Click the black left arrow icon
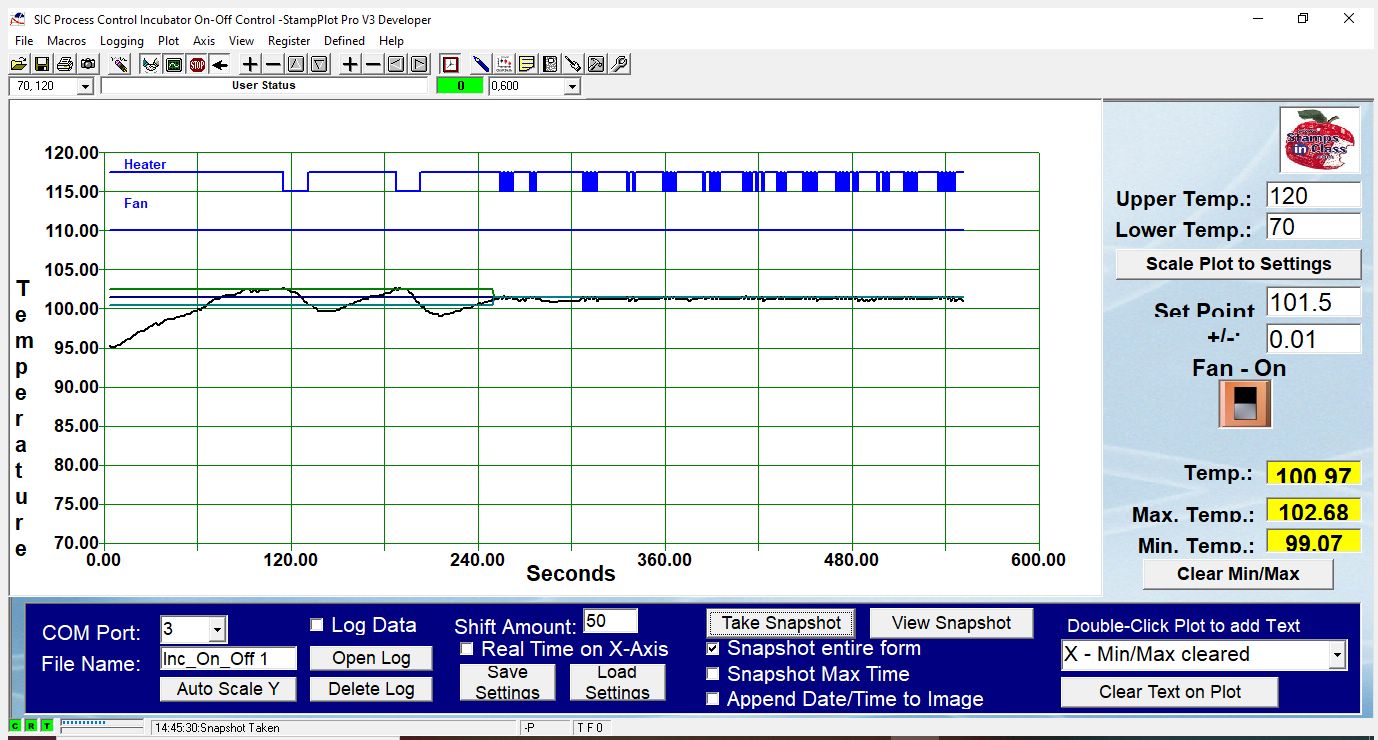Image resolution: width=1378 pixels, height=740 pixels. tap(220, 64)
